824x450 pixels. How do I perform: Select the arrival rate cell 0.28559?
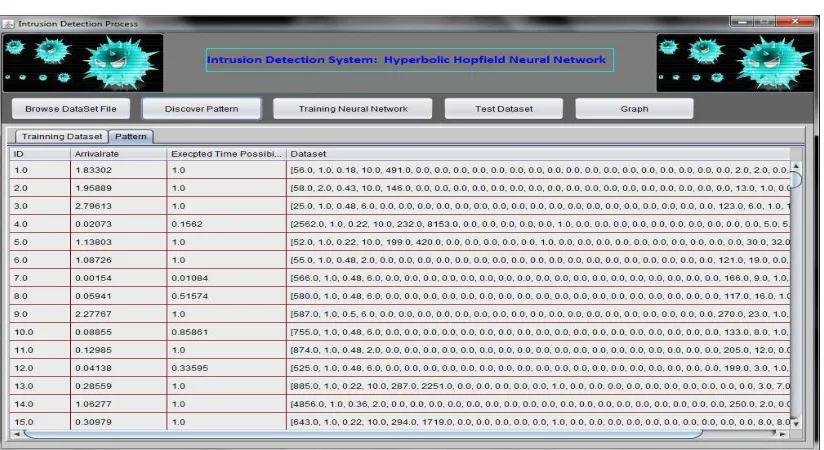(119, 386)
